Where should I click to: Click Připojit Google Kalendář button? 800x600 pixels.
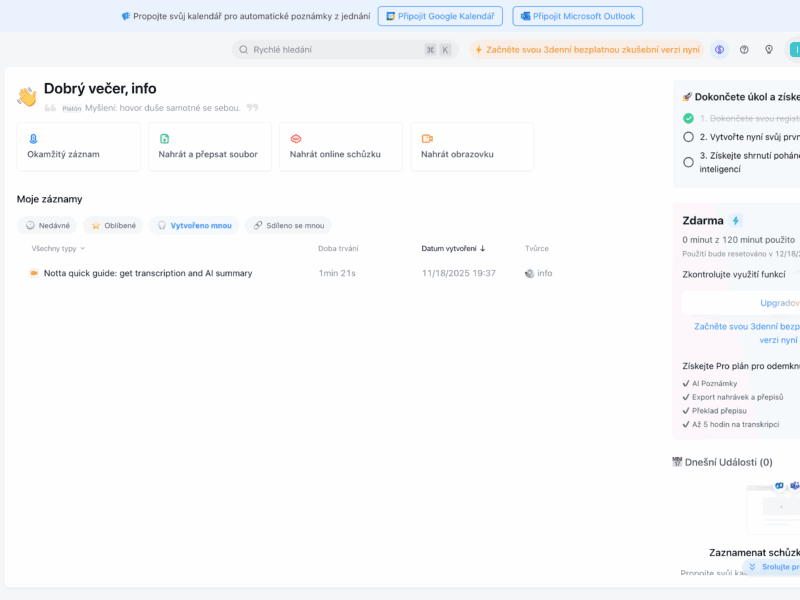(x=440, y=16)
